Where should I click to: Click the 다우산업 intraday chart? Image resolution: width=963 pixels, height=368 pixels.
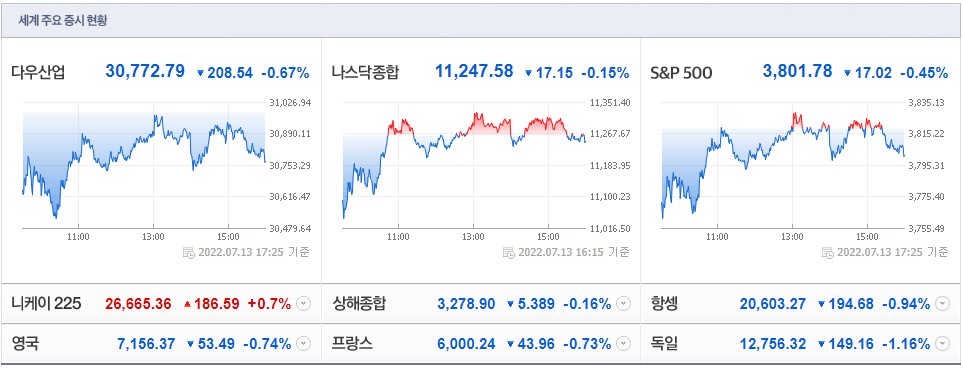144,166
